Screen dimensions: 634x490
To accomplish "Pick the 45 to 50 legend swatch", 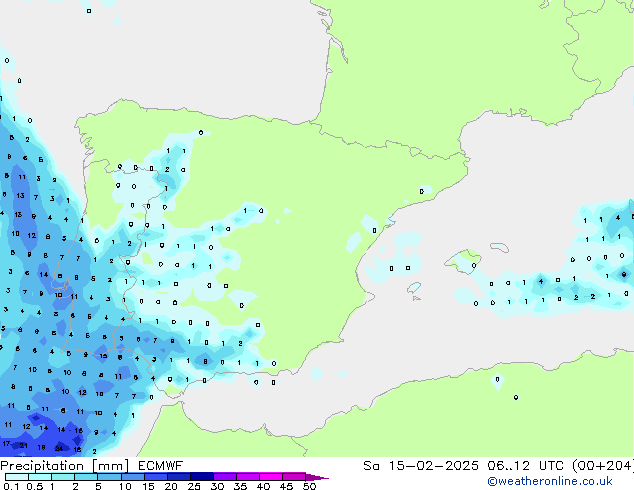I will [x=294, y=477].
